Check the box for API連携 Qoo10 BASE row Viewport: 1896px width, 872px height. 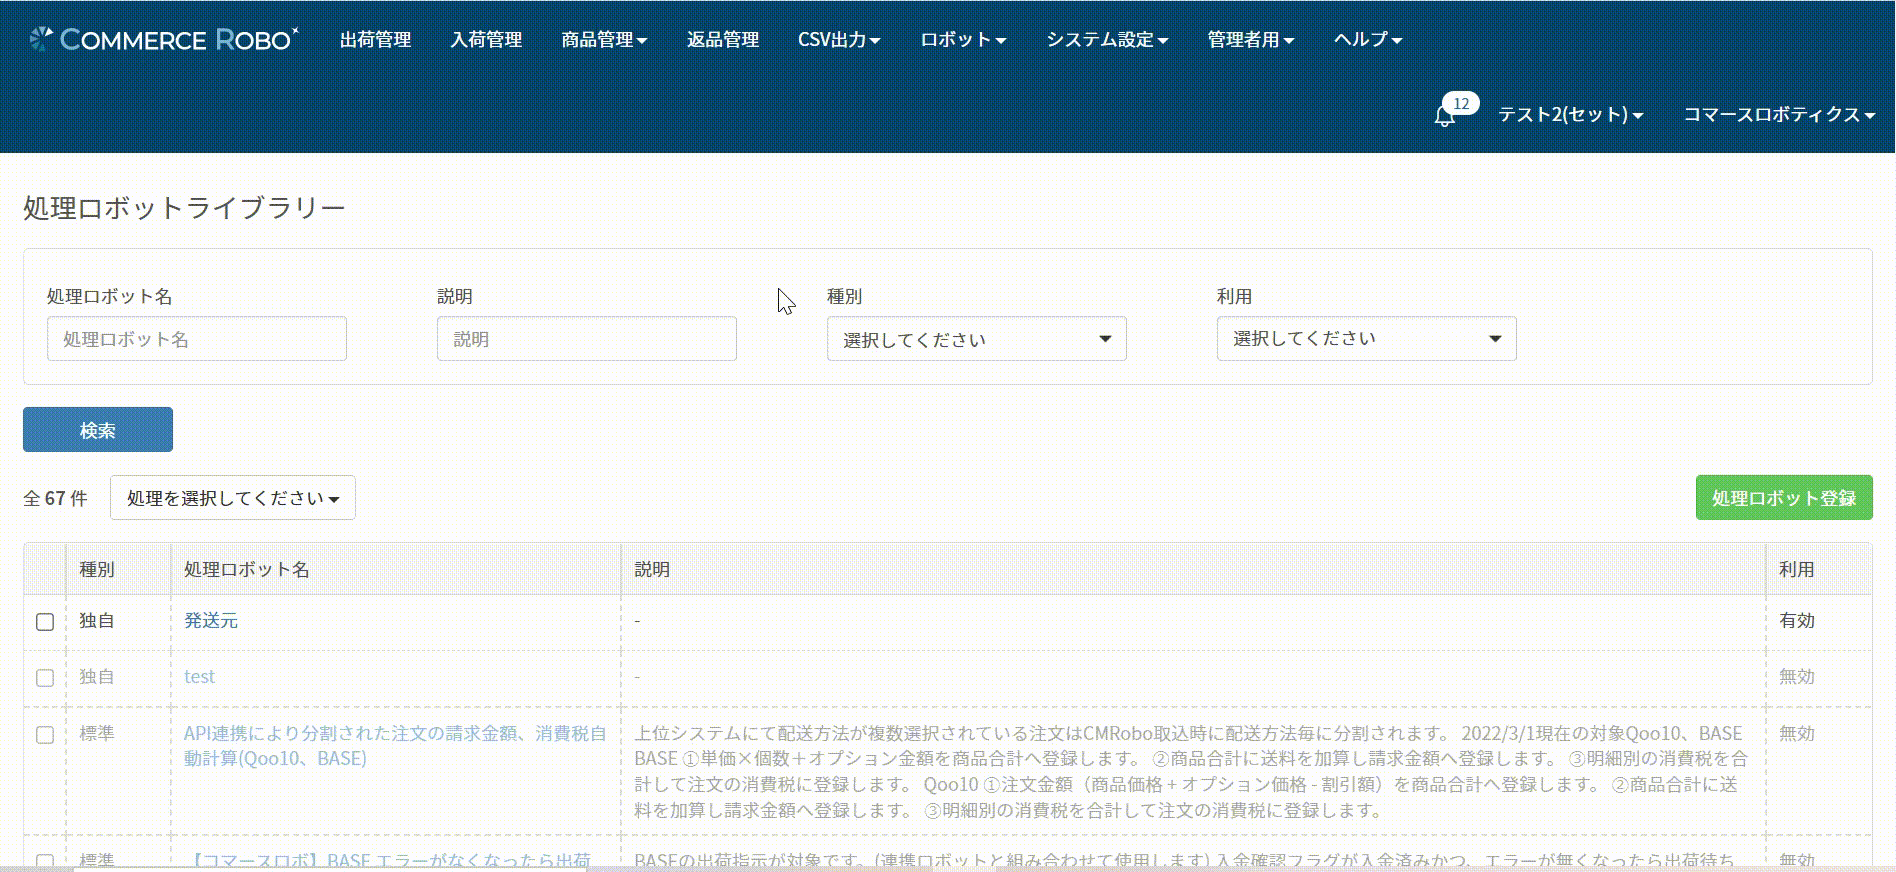(x=45, y=735)
